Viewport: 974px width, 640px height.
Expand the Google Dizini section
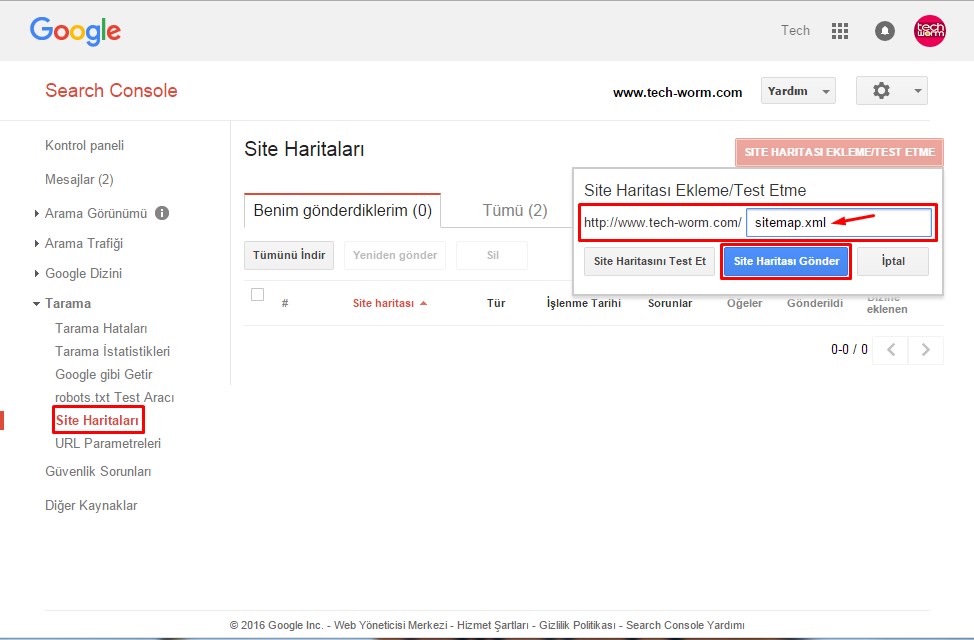pyautogui.click(x=83, y=273)
